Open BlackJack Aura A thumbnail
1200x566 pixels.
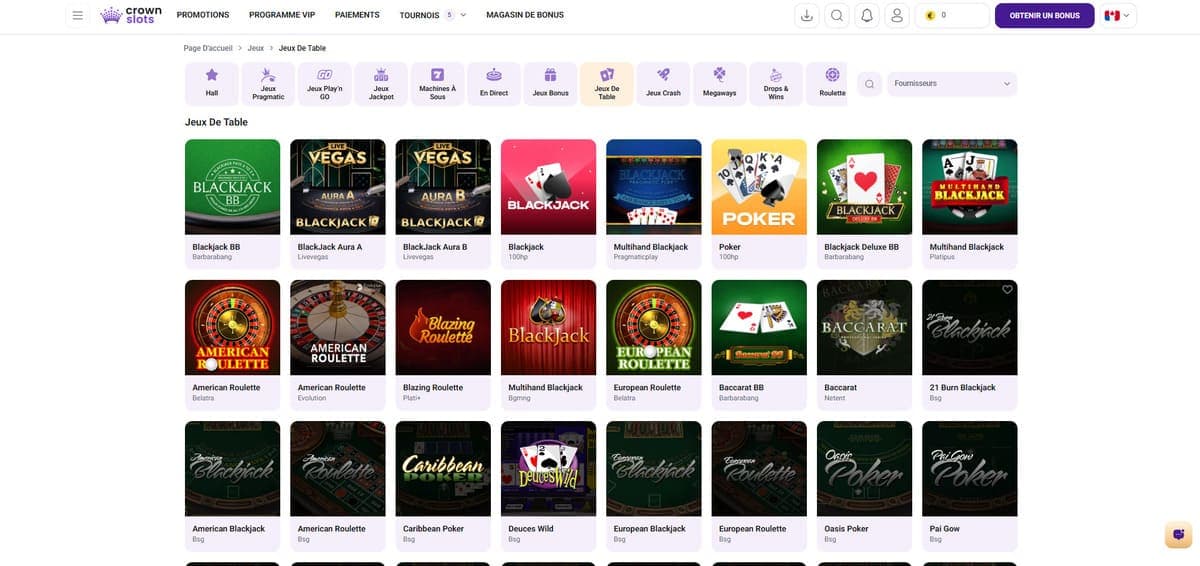pos(338,186)
